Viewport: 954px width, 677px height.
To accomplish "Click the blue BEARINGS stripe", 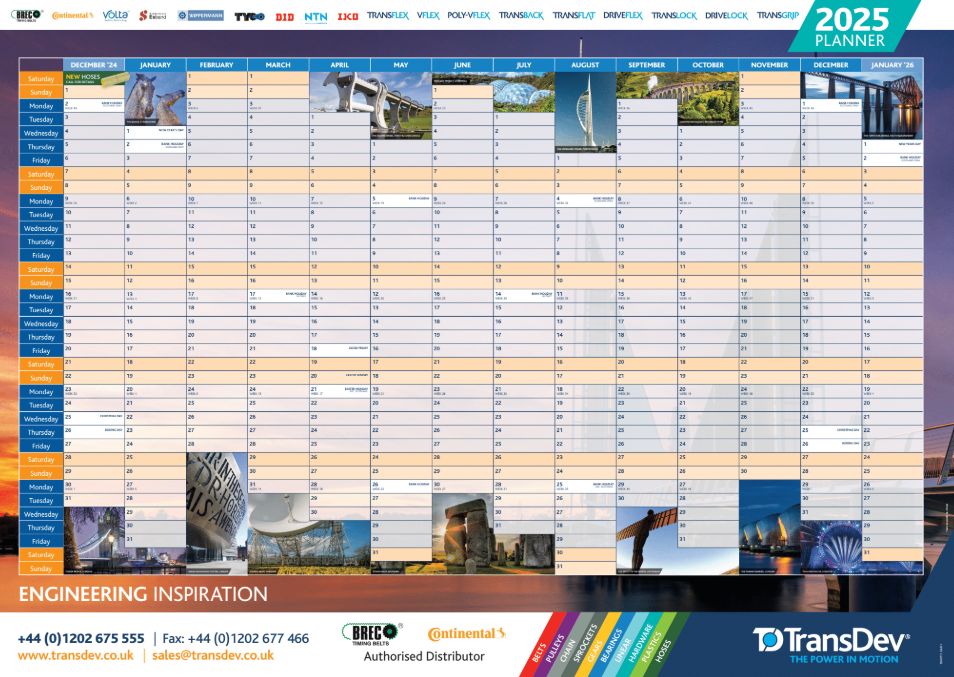I will pos(611,645).
